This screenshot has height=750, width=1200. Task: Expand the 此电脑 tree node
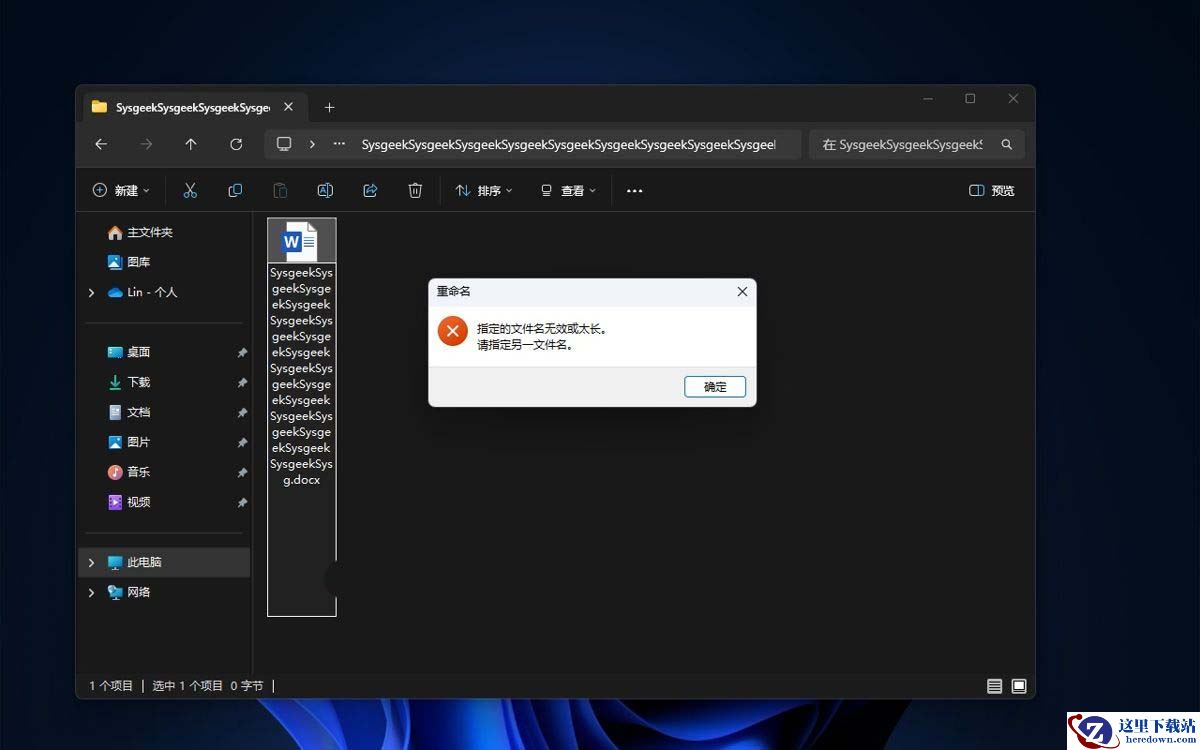pyautogui.click(x=91, y=562)
